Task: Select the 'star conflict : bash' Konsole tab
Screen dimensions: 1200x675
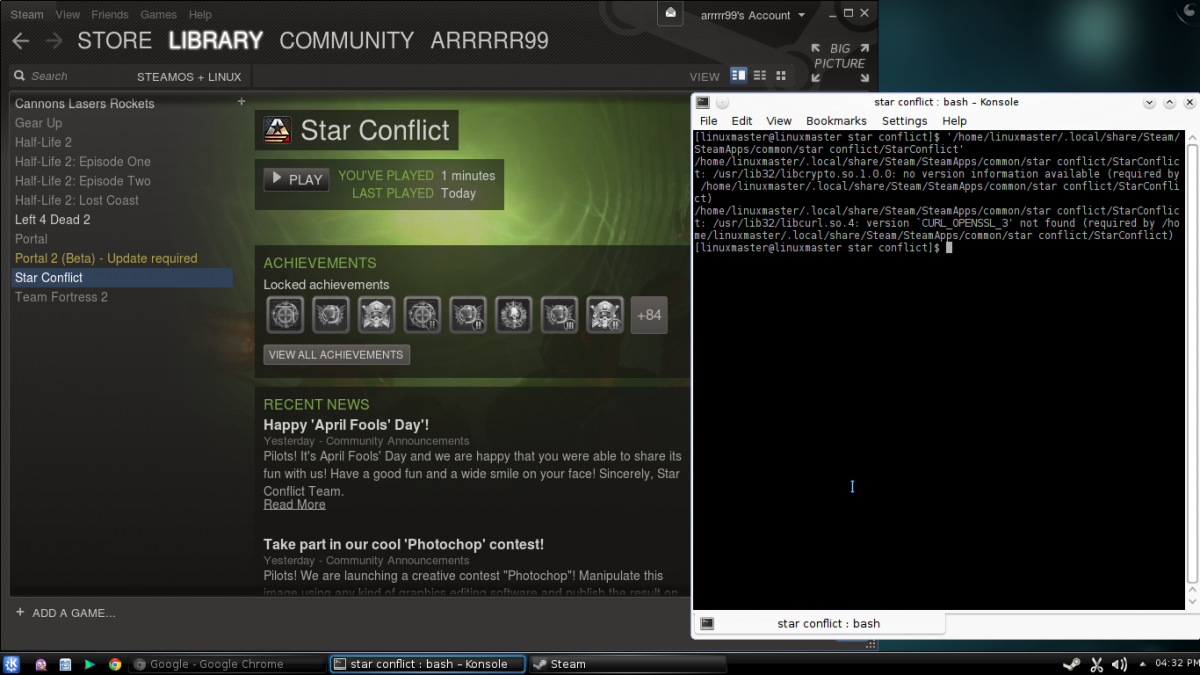Action: (819, 623)
